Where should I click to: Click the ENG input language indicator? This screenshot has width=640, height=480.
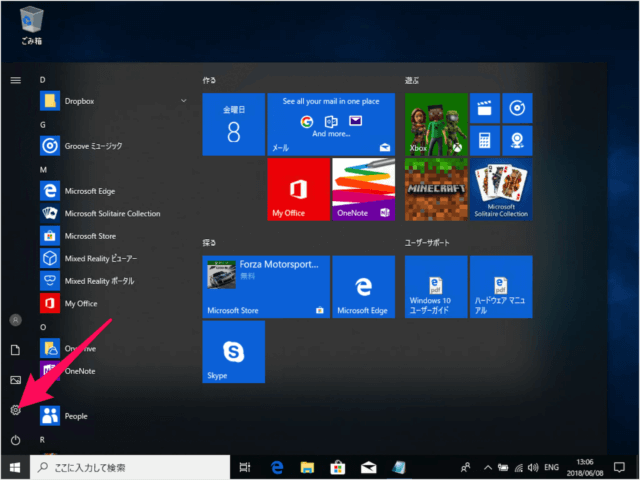tap(551, 467)
